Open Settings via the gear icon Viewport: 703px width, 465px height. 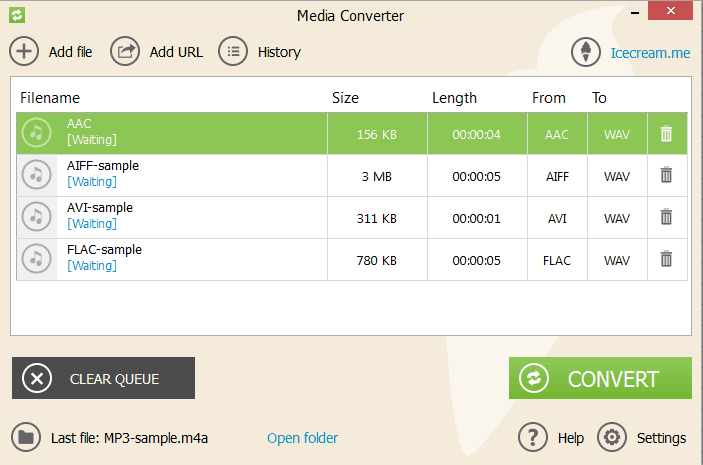point(612,437)
